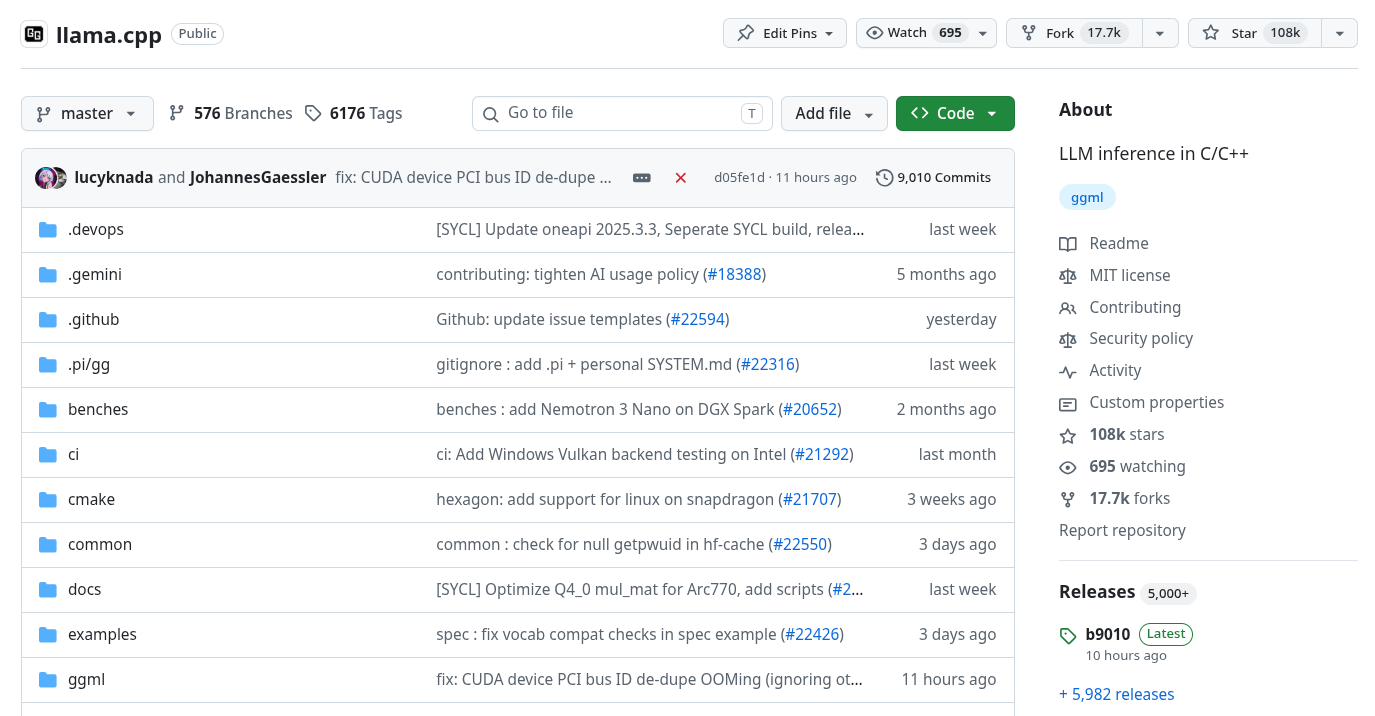Fork the repository with Fork button

[x=1074, y=33]
